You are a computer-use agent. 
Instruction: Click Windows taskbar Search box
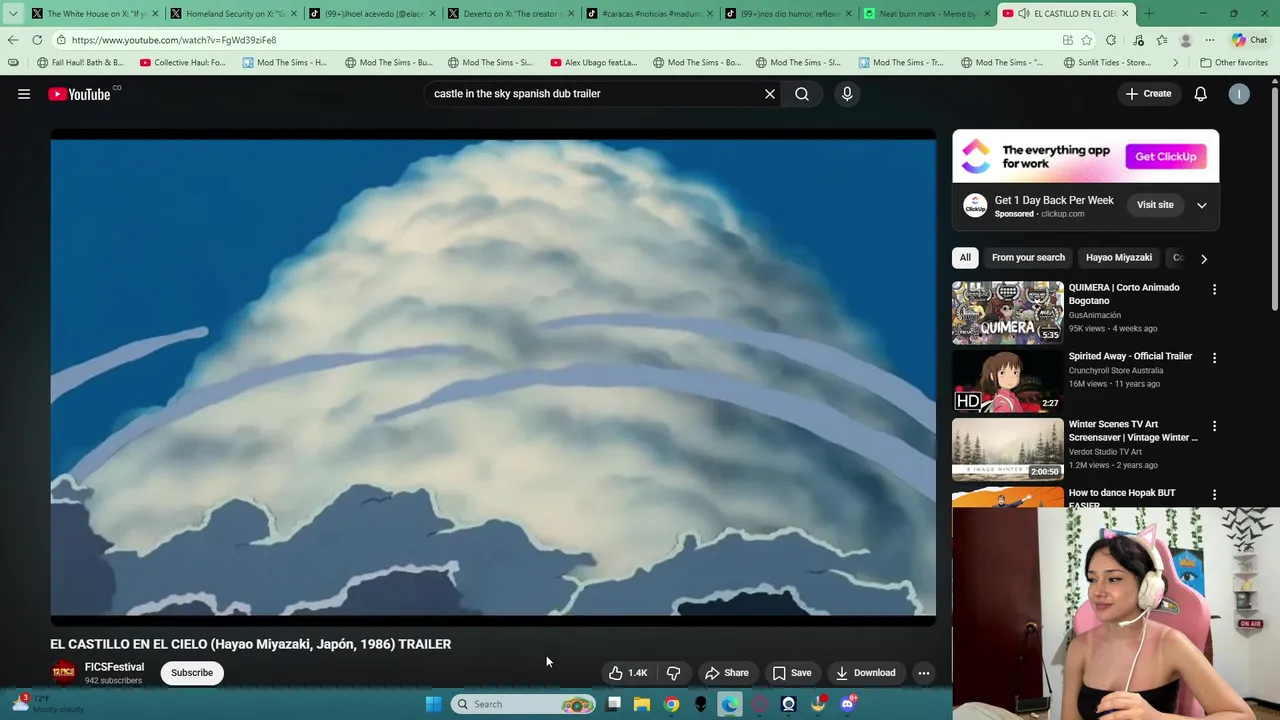522,704
